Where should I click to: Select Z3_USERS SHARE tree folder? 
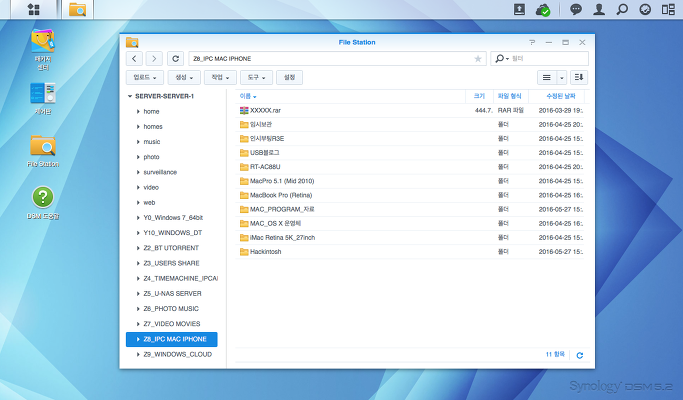171,263
